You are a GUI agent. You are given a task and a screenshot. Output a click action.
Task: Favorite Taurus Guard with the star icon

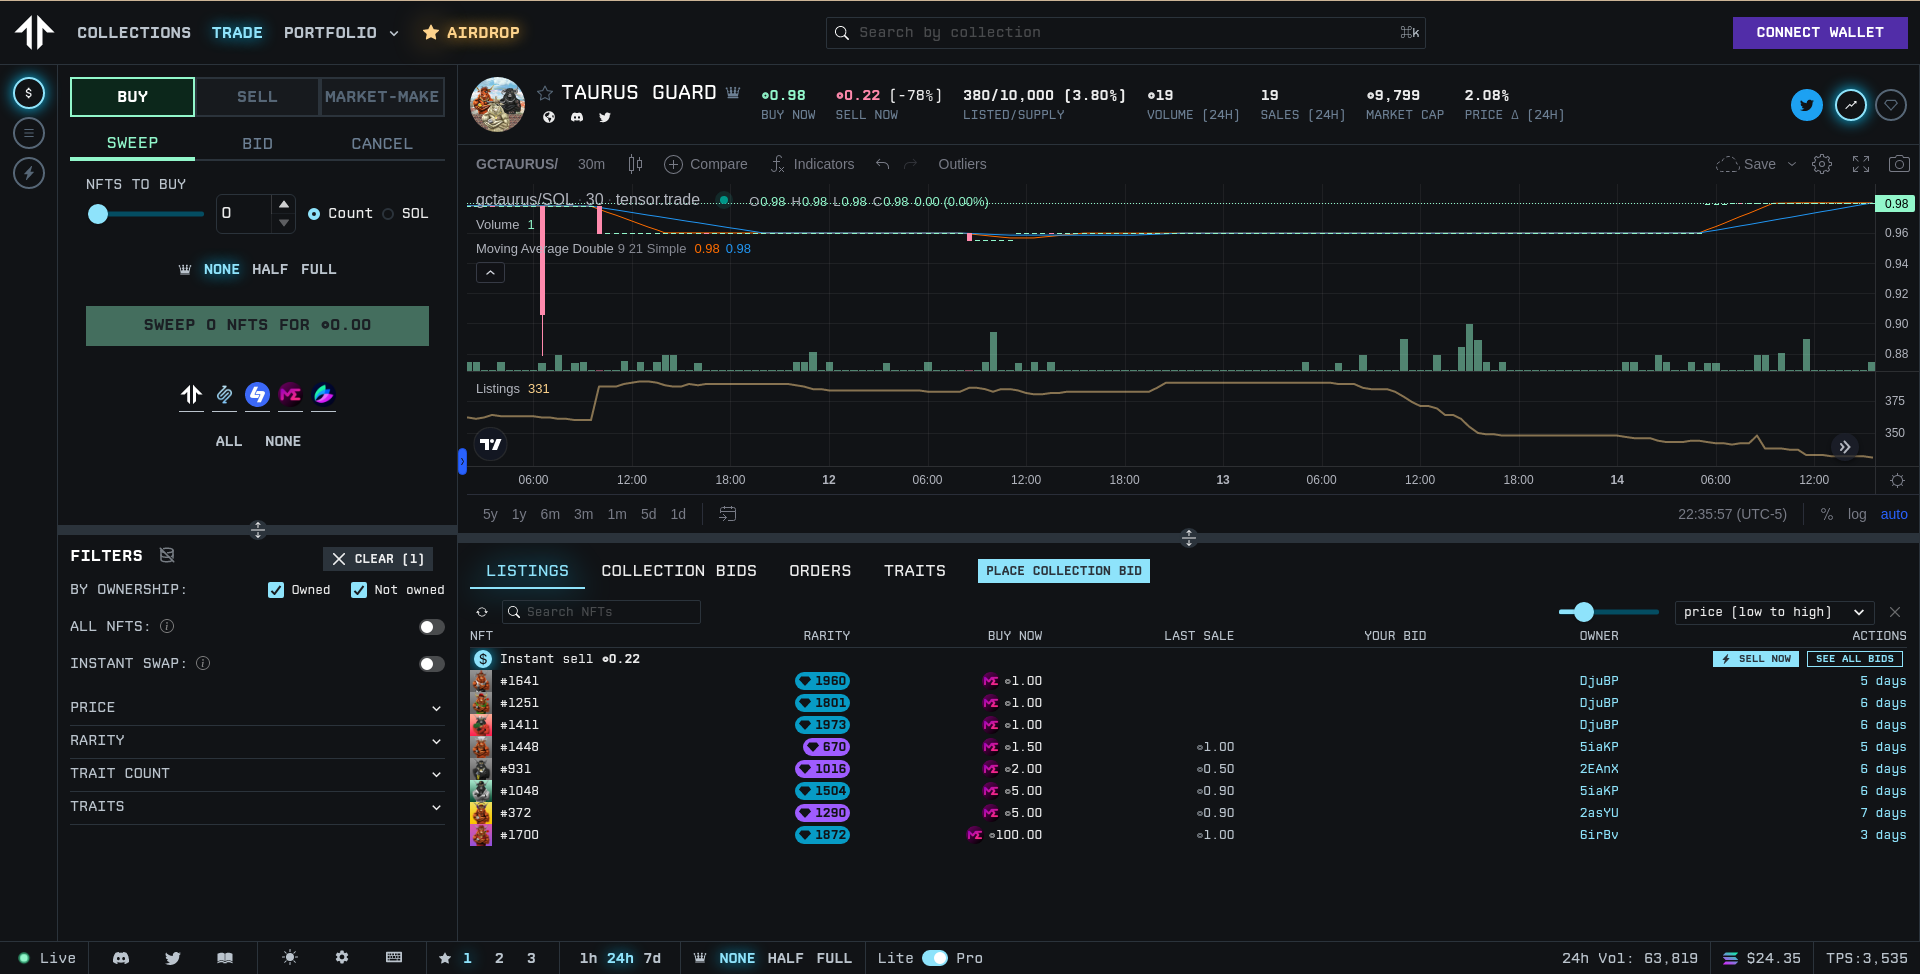point(545,93)
